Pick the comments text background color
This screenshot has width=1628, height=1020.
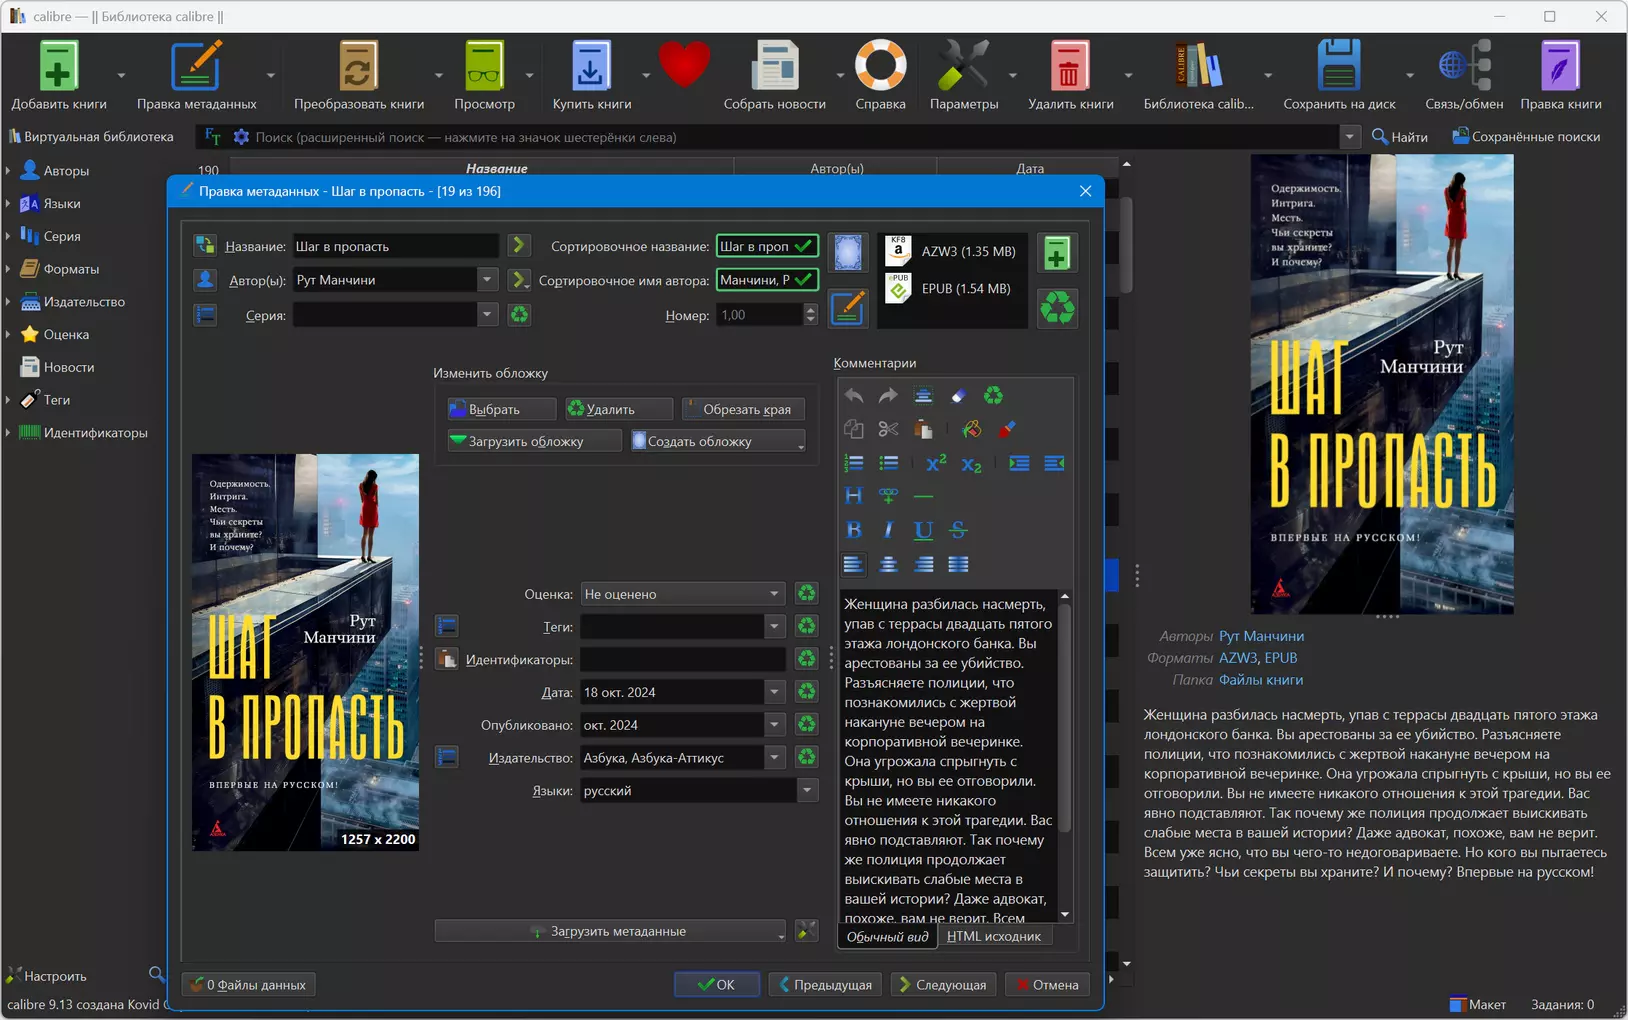coord(971,429)
